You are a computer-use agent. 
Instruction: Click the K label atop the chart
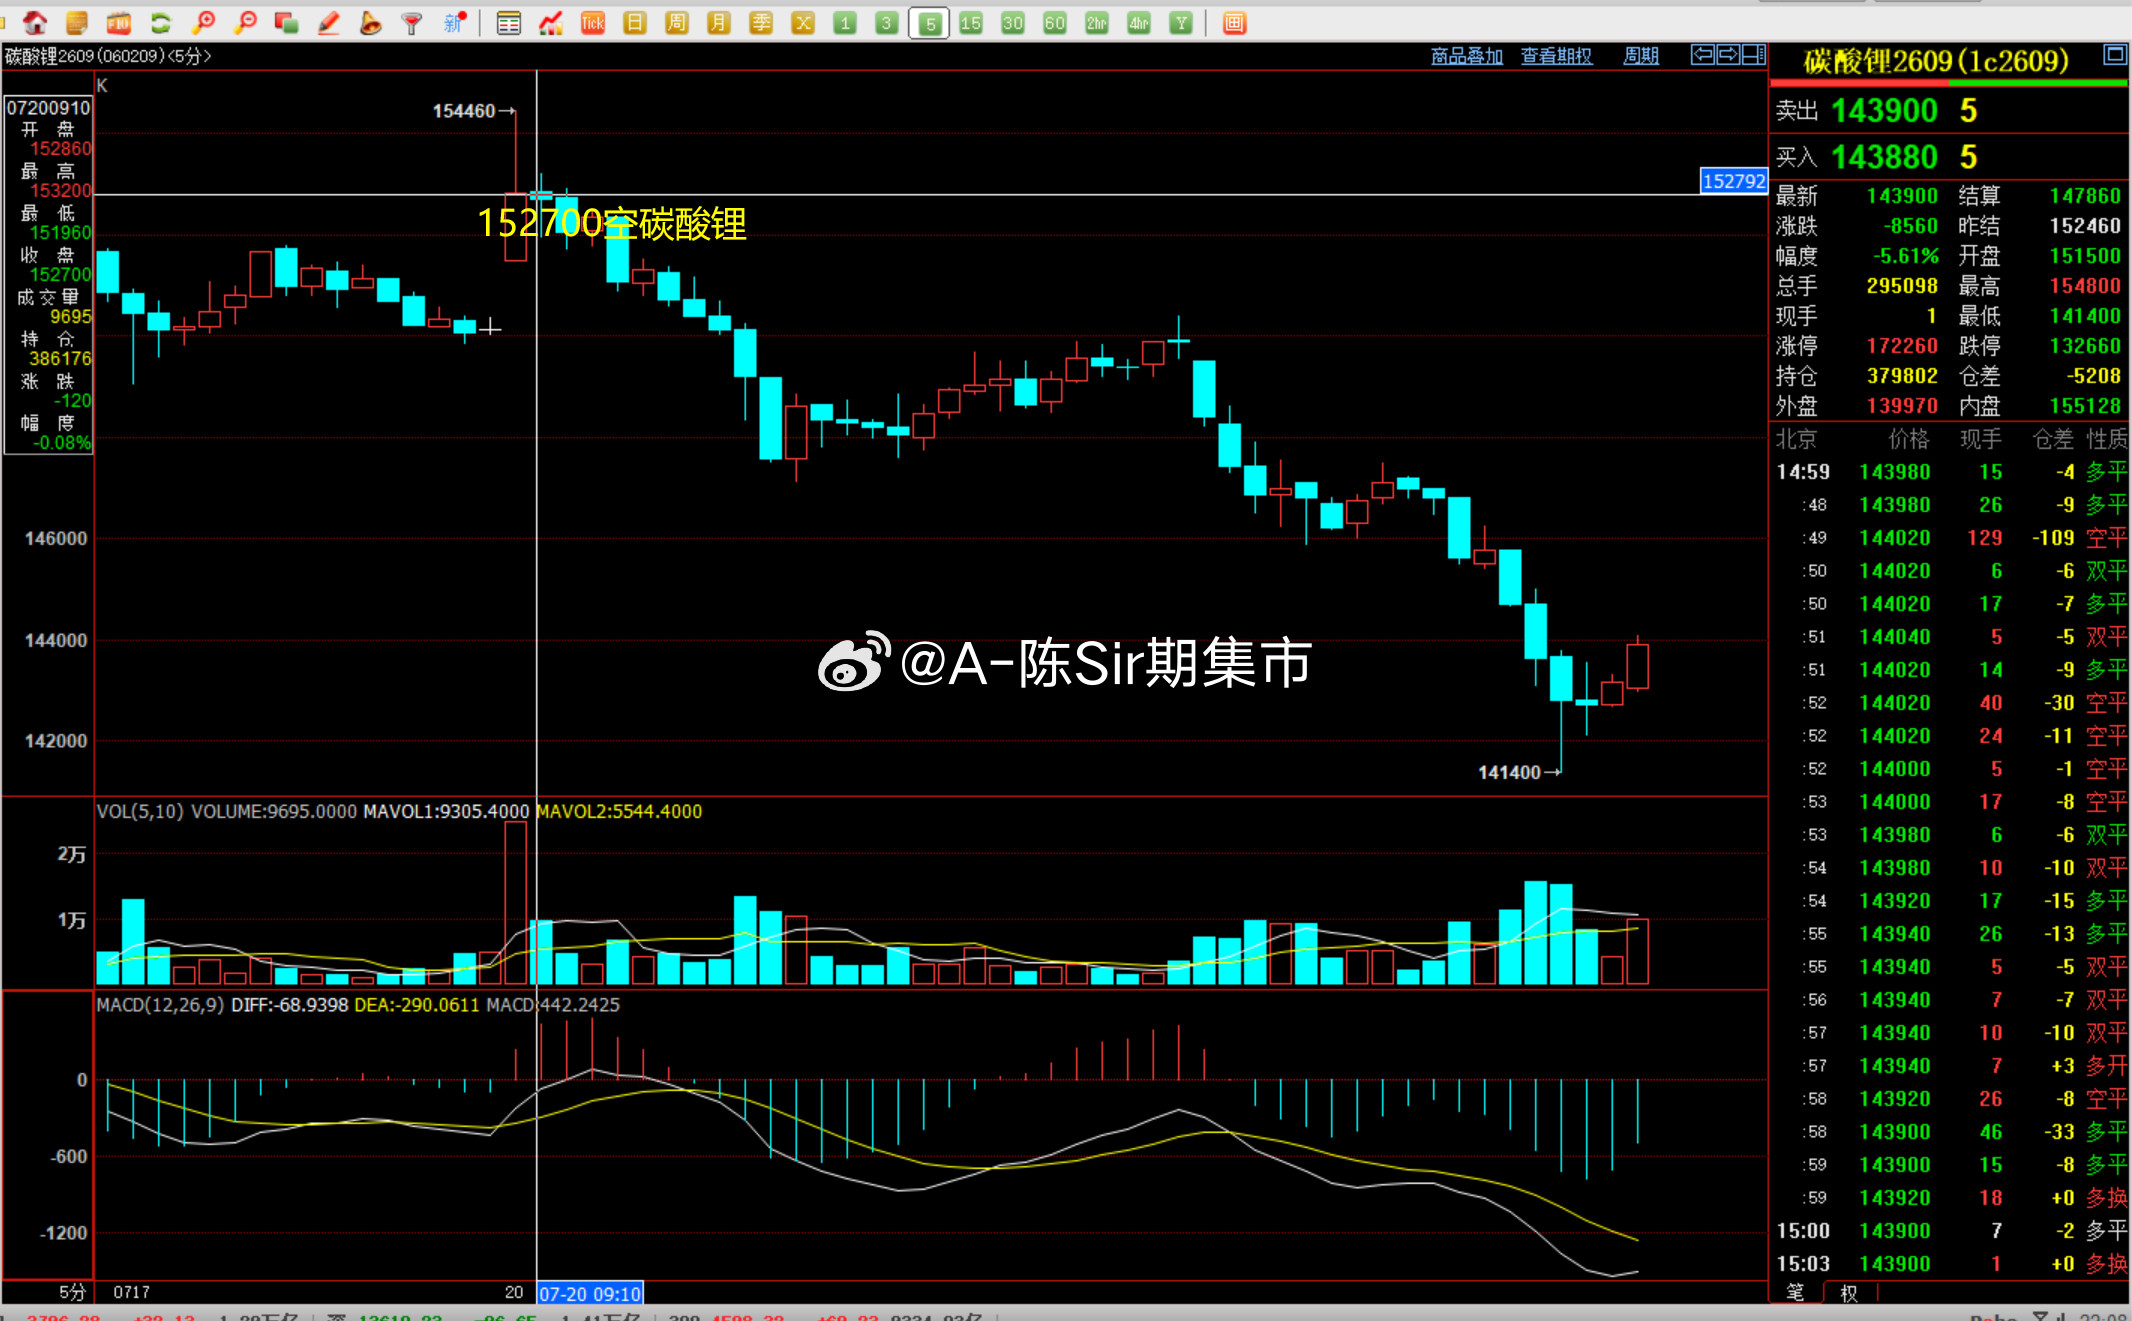click(x=102, y=86)
